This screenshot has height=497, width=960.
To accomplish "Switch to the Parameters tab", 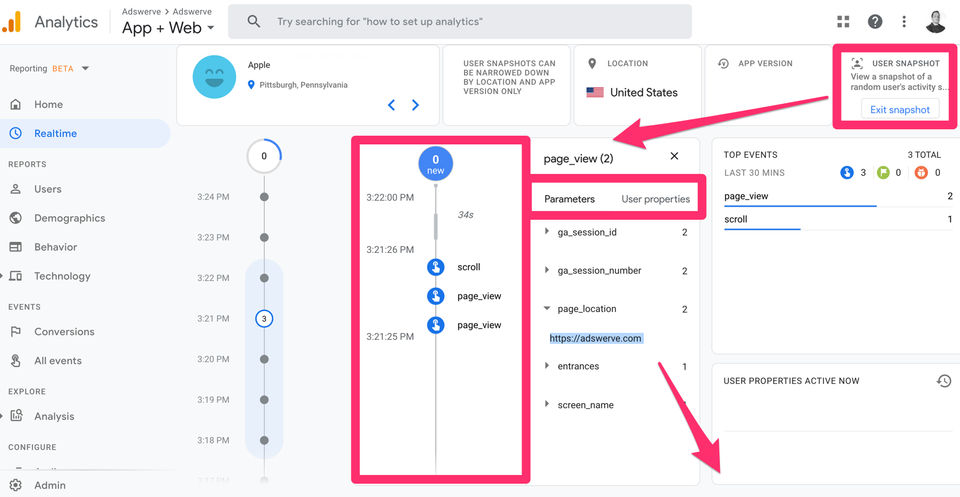I will [569, 199].
